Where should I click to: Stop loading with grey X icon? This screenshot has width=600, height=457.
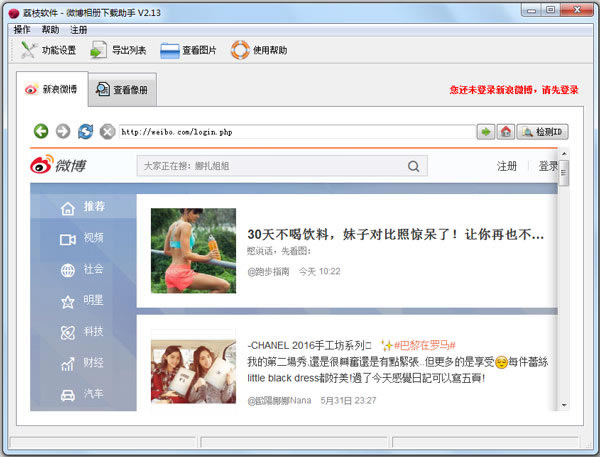(x=108, y=132)
